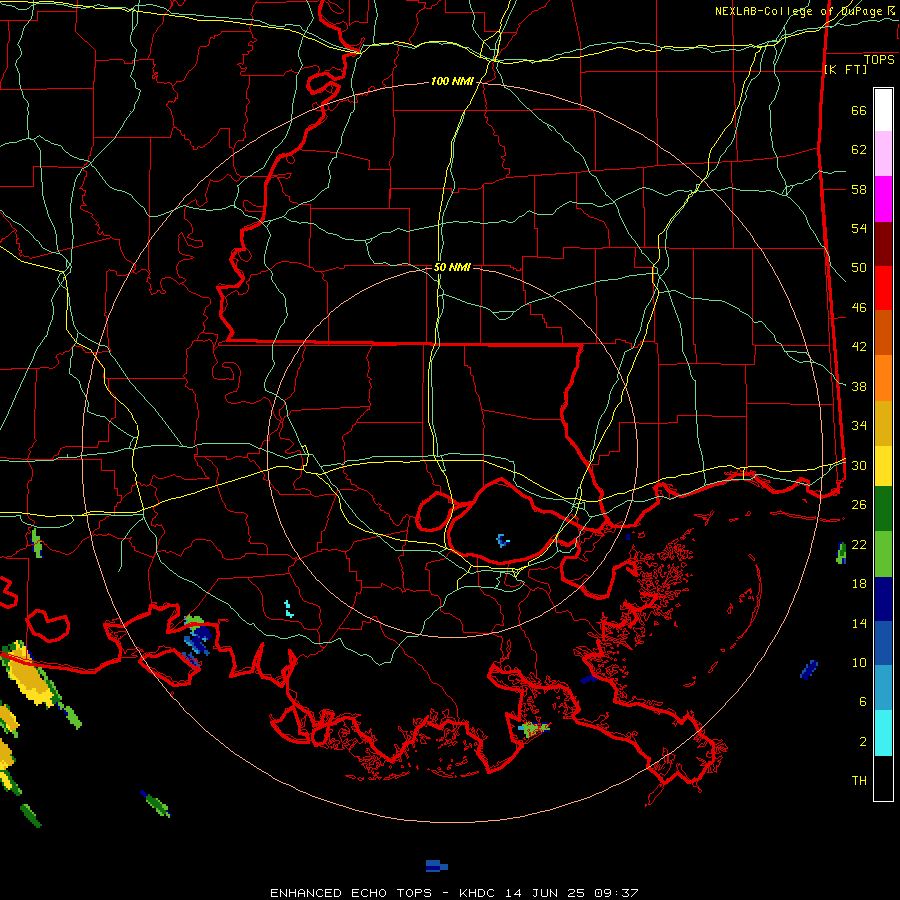Screen dimensions: 900x900
Task: Click legend value 54
Action: 859,228
